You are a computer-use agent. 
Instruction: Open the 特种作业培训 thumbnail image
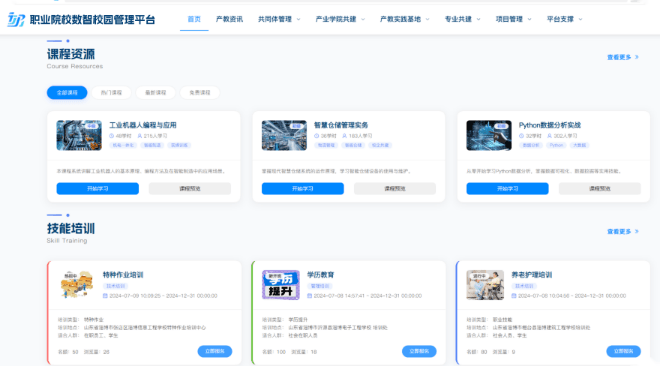pyautogui.click(x=77, y=285)
